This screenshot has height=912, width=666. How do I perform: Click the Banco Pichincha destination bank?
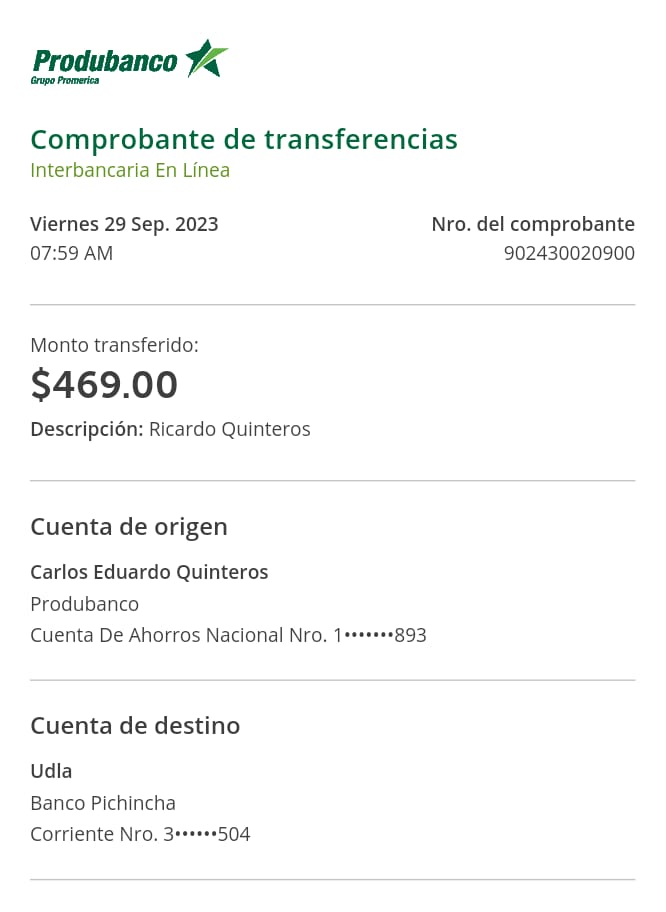(102, 803)
